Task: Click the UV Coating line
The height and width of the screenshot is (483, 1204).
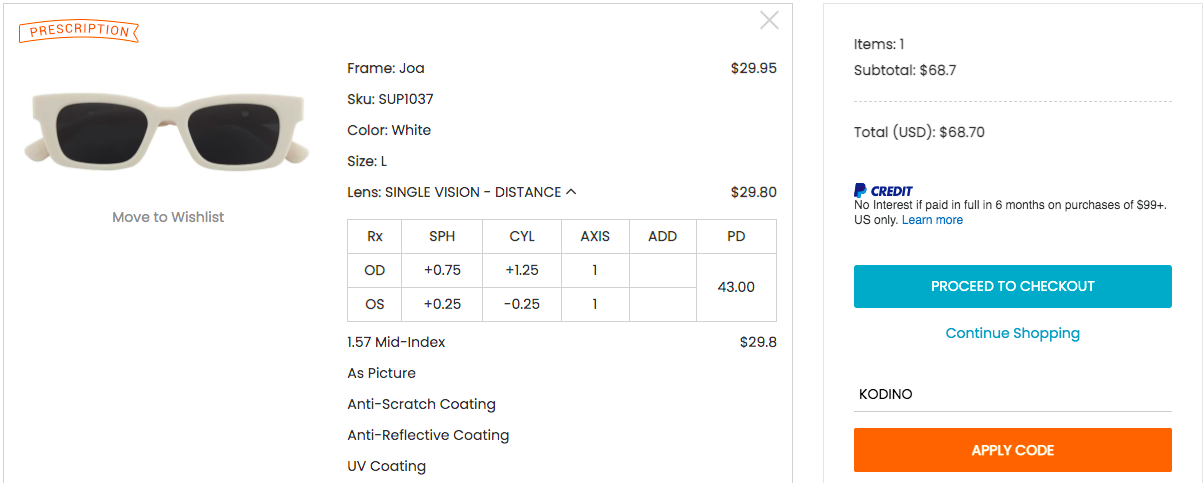Action: pyautogui.click(x=387, y=466)
